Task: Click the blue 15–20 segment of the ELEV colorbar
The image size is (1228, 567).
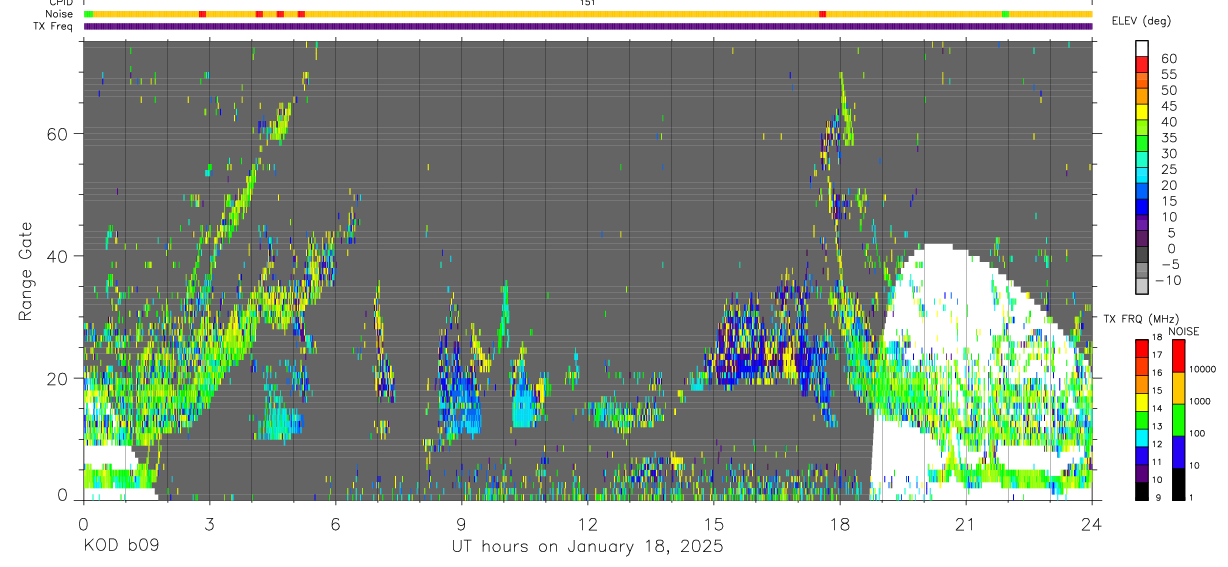Action: (x=1142, y=193)
